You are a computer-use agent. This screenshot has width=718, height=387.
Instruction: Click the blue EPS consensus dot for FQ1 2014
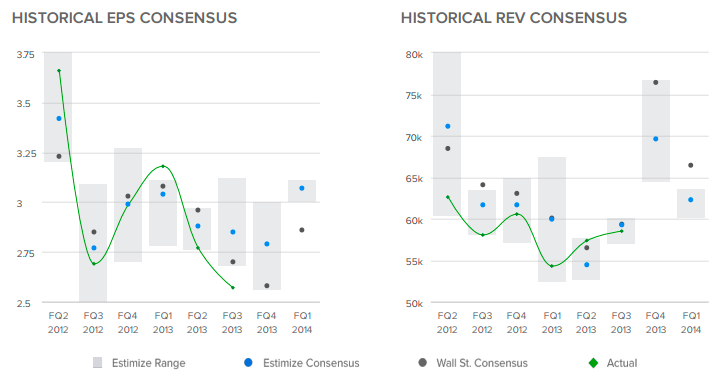(302, 188)
